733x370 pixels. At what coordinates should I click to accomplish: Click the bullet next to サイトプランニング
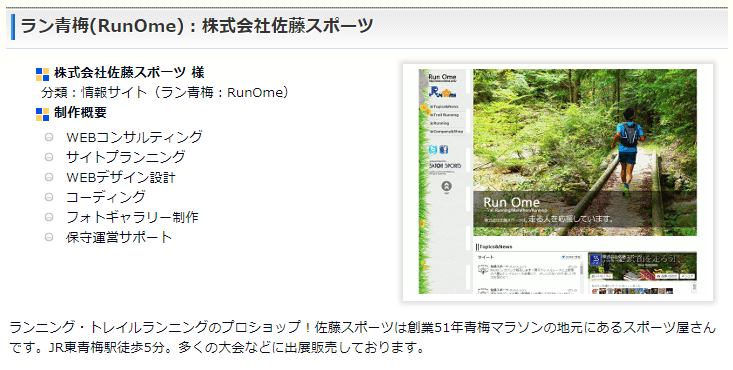49,157
